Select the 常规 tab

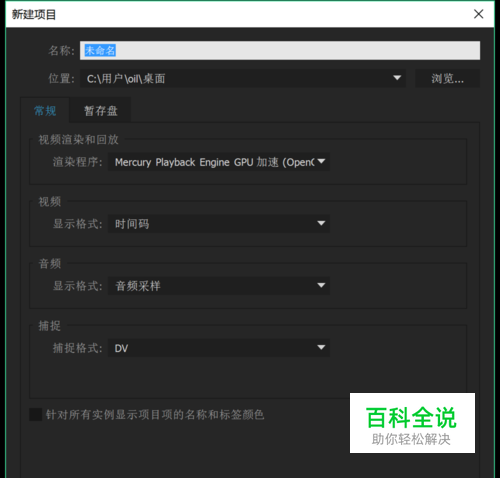tap(45, 111)
